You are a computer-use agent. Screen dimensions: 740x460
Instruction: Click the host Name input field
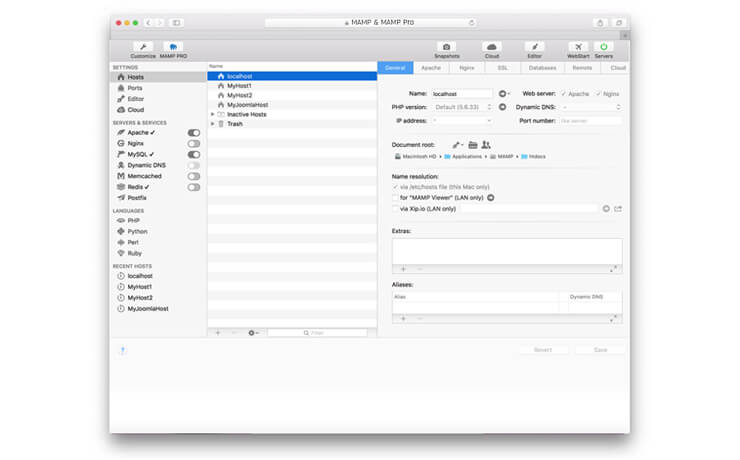(462, 94)
